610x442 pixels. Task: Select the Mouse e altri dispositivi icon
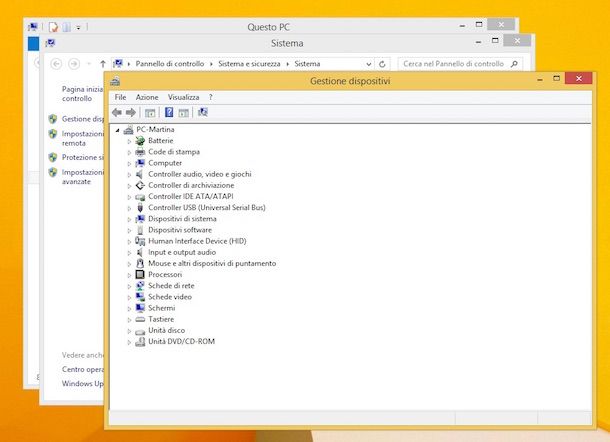[140, 264]
